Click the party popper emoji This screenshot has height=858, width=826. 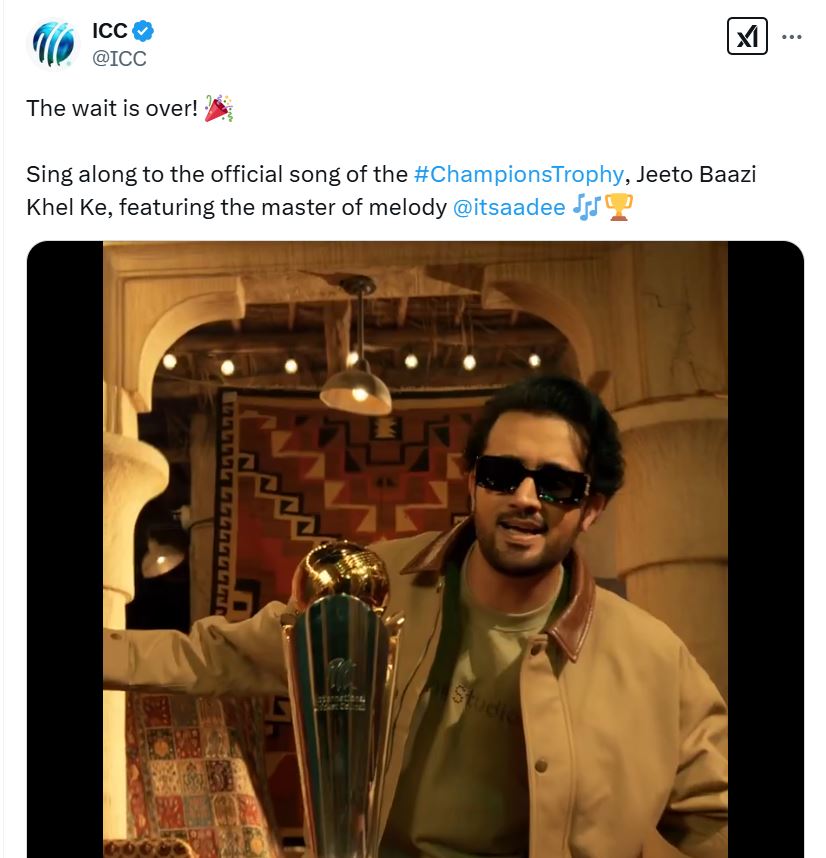[x=218, y=108]
